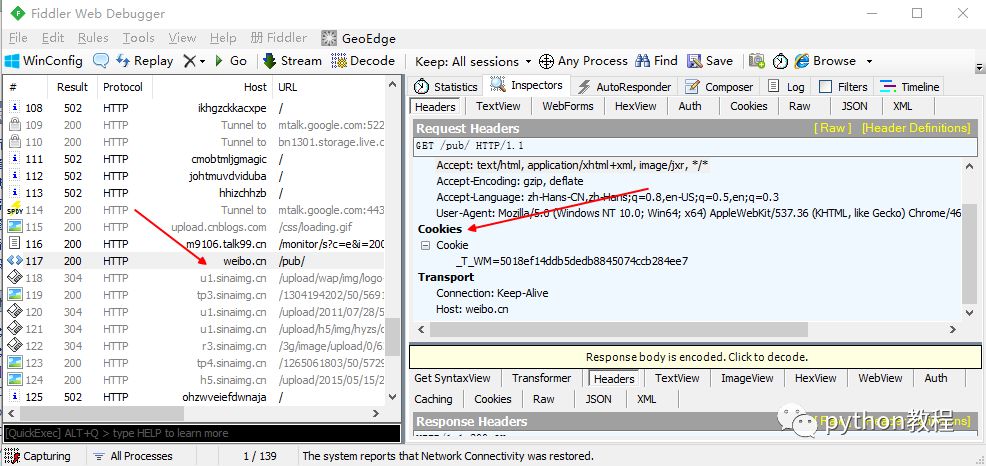Select session 117 weibo.cn row

point(194,261)
